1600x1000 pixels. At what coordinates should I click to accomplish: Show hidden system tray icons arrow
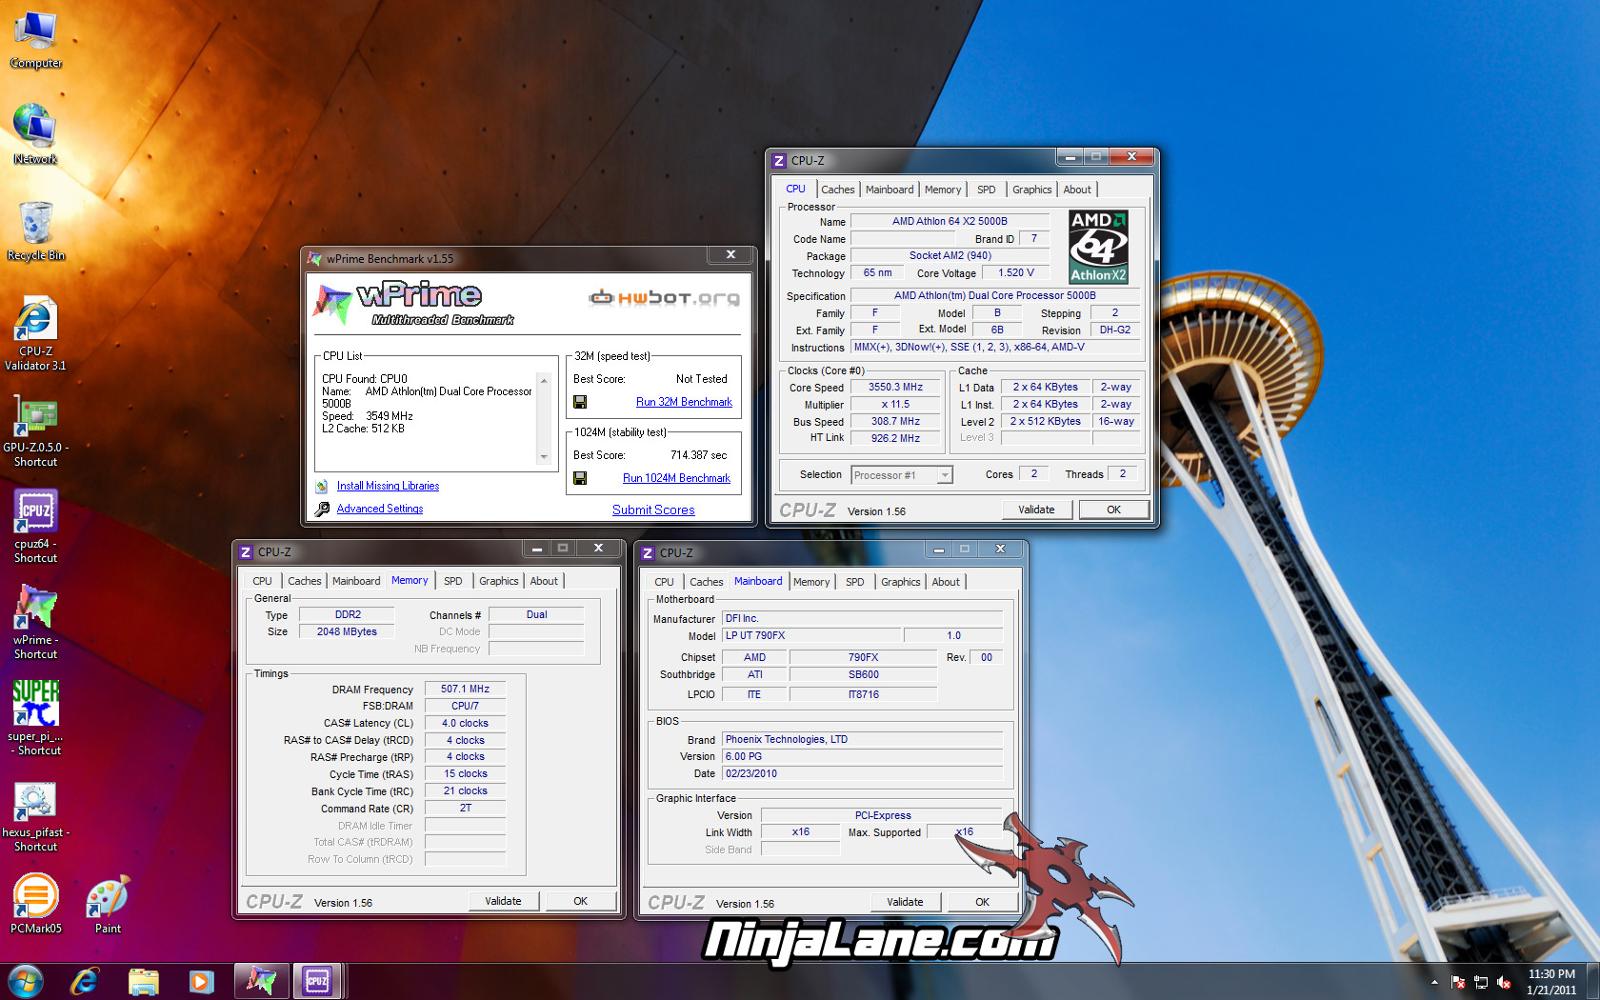[1435, 983]
